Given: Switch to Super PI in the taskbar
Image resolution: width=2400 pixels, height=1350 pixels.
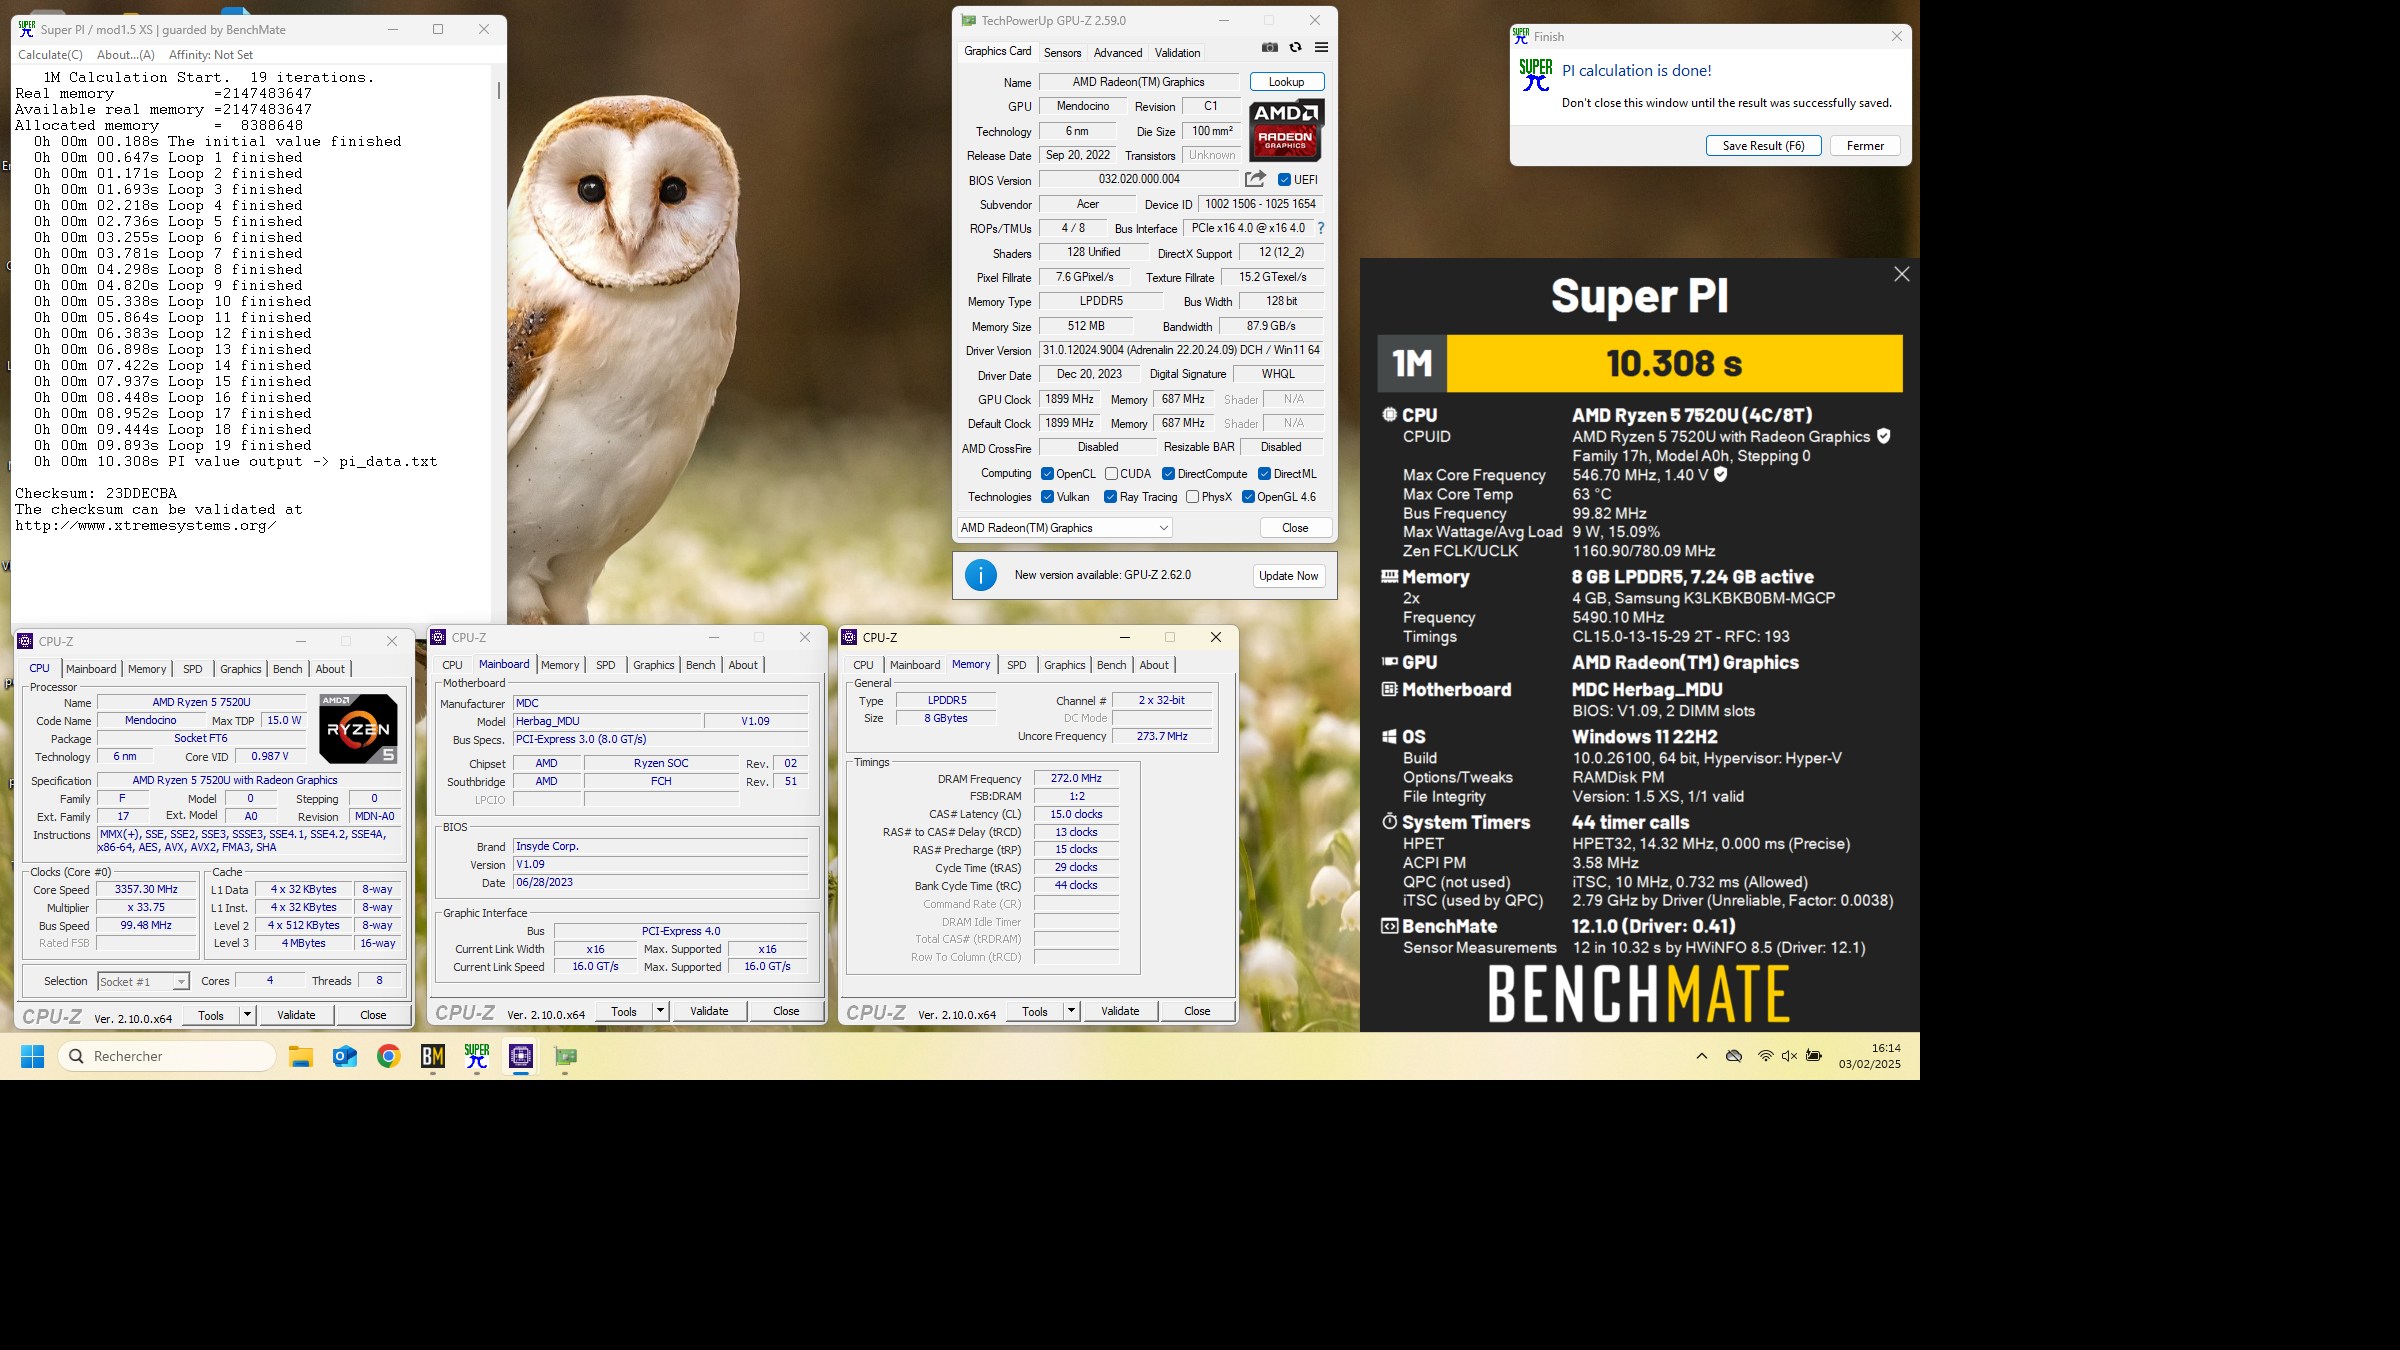Looking at the screenshot, I should point(477,1056).
